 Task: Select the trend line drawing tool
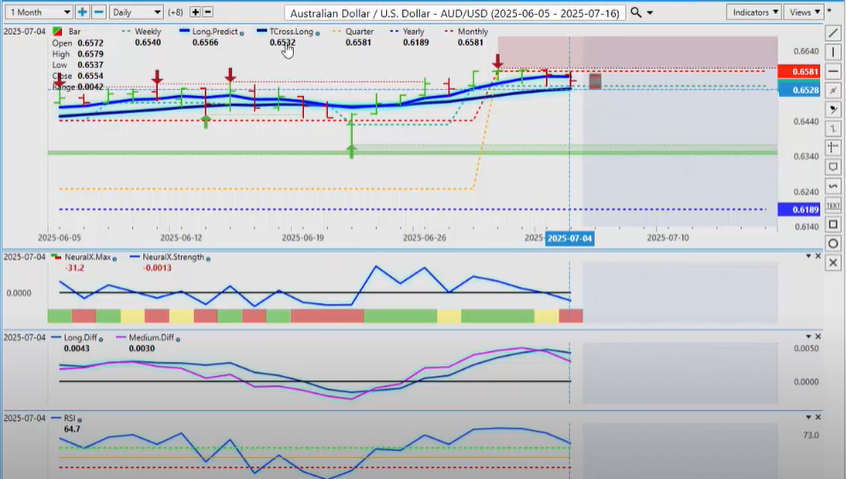tap(834, 32)
